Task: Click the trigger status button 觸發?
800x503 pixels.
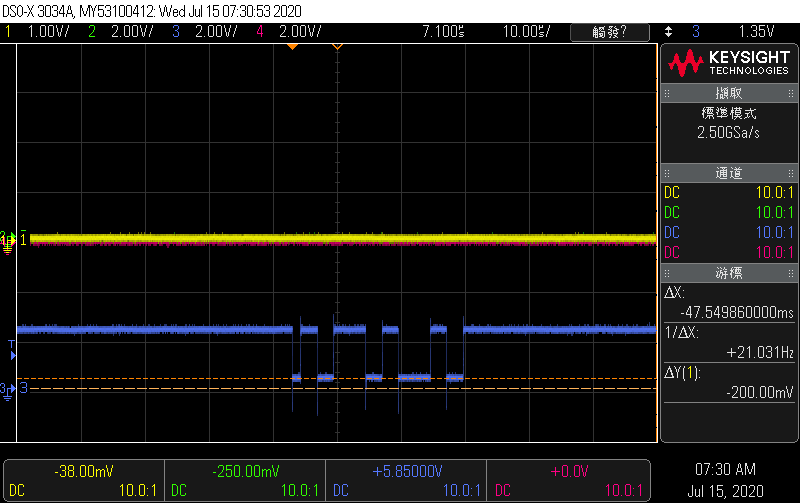Action: point(610,32)
